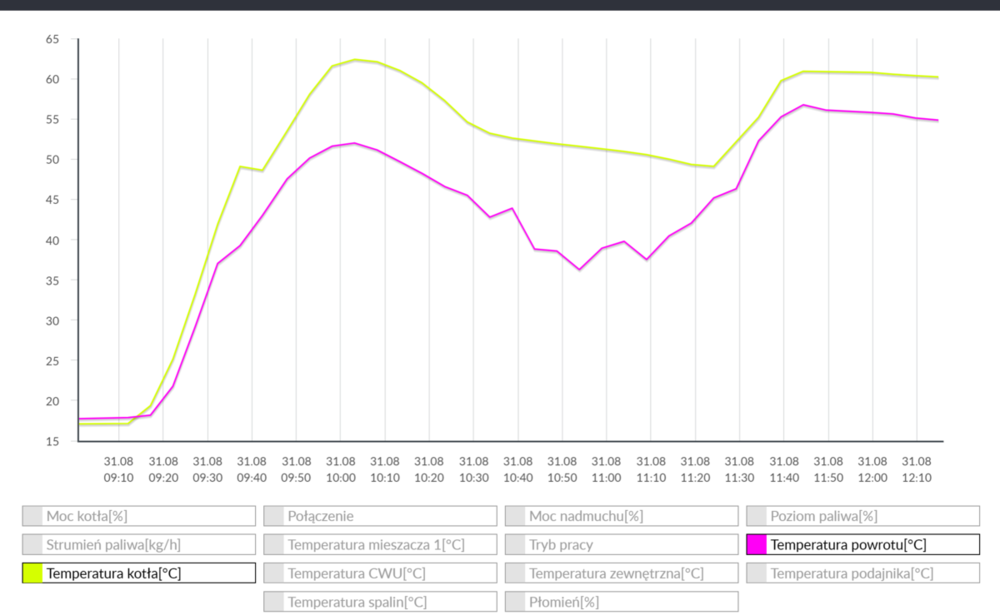The width and height of the screenshot is (1000, 615).
Task: Show Temperatura spalin[°C] line
Action: 380,602
